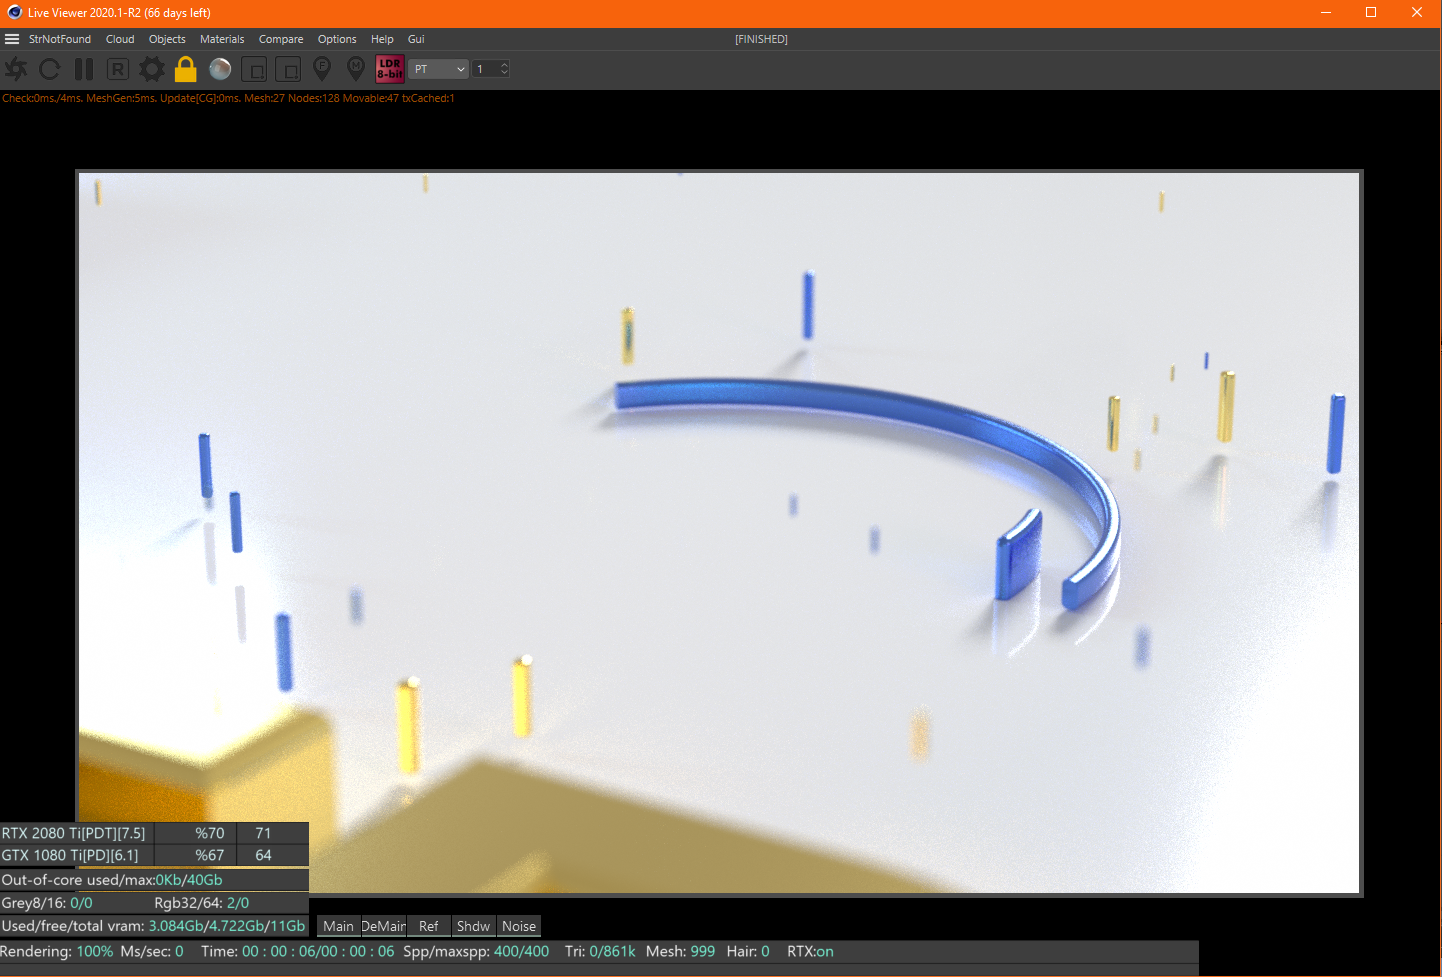This screenshot has width=1442, height=977.
Task: Open the hamburger menu in Live Viewer
Action: click(x=12, y=39)
